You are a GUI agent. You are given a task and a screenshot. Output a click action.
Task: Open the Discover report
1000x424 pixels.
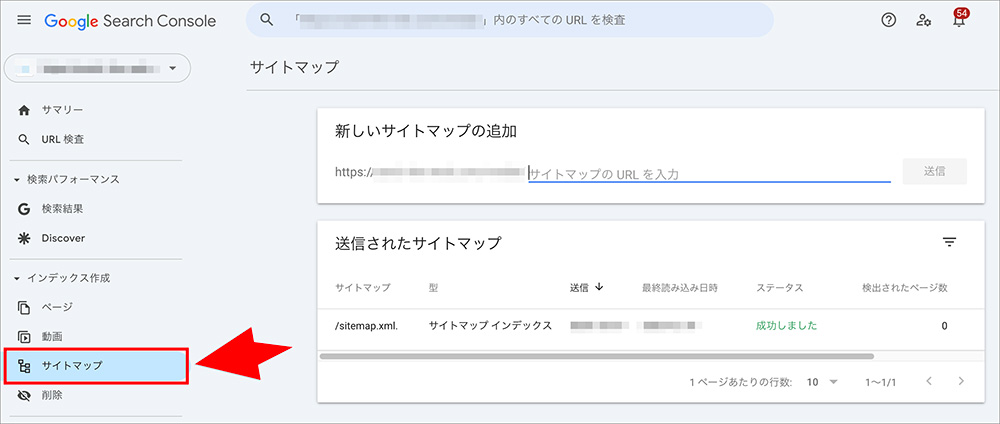click(63, 238)
